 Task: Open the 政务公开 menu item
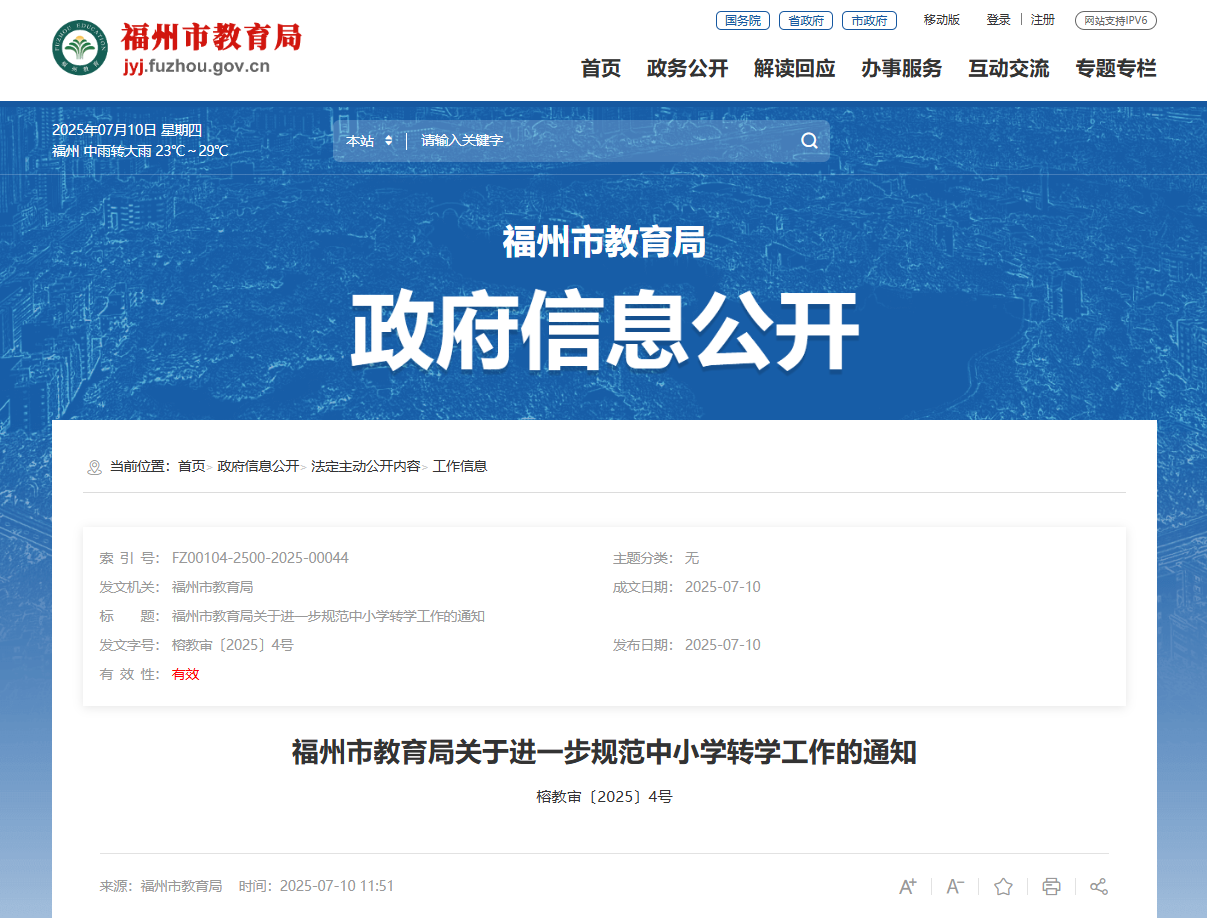pyautogui.click(x=688, y=68)
